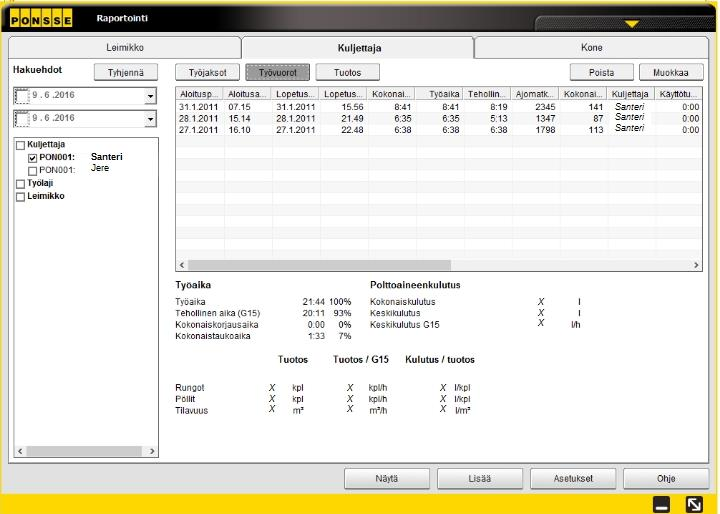The image size is (720, 514).
Task: Sort by the Ajomatk... column header
Action: (535, 94)
